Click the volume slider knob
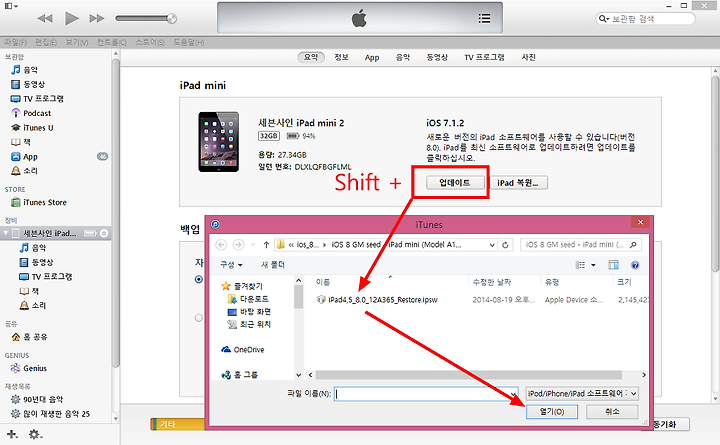This screenshot has width=720, height=445. (172, 18)
